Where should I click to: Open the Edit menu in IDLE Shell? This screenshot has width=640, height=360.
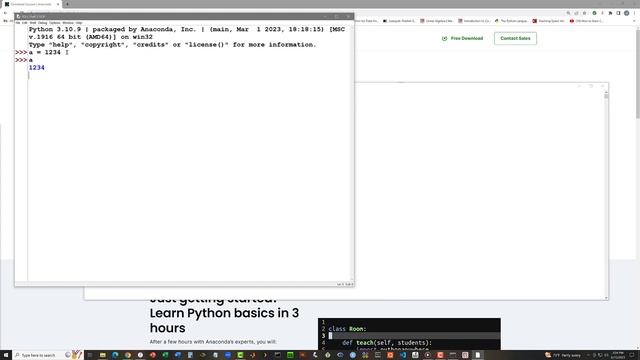tap(24, 23)
